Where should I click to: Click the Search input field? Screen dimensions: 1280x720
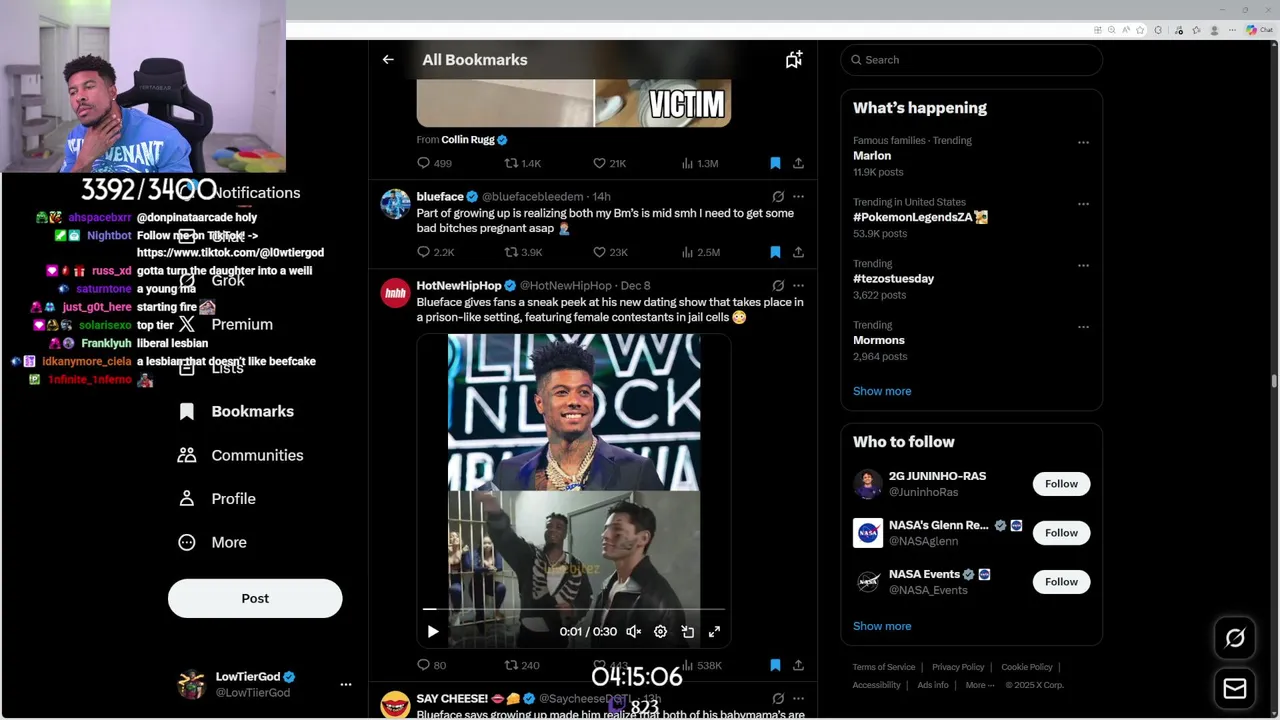point(972,60)
